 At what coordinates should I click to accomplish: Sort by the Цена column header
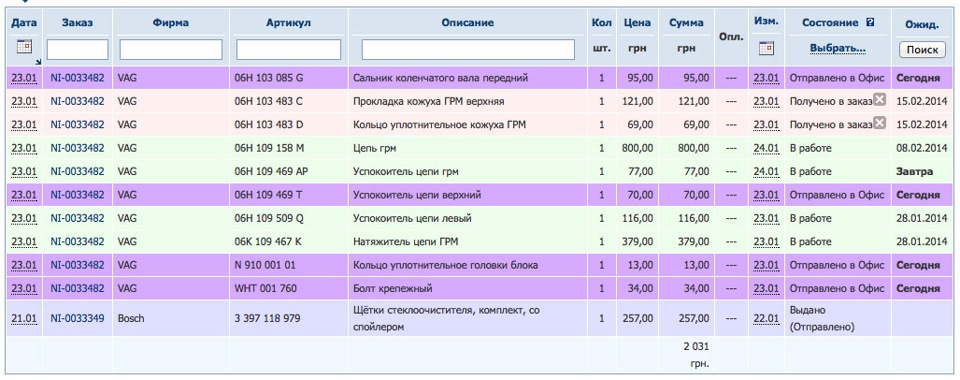tap(637, 23)
